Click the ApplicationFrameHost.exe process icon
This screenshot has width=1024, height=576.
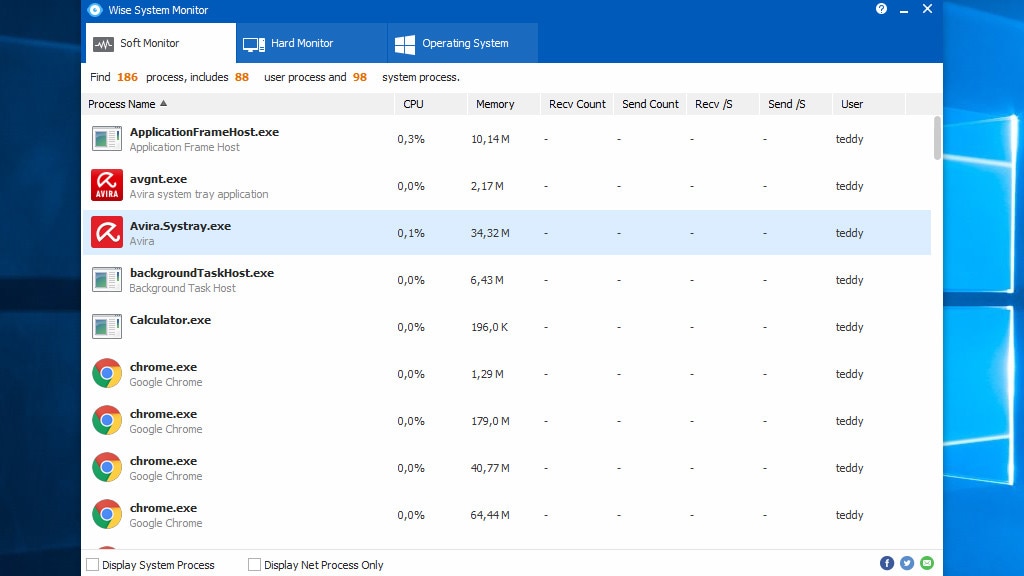tap(106, 138)
